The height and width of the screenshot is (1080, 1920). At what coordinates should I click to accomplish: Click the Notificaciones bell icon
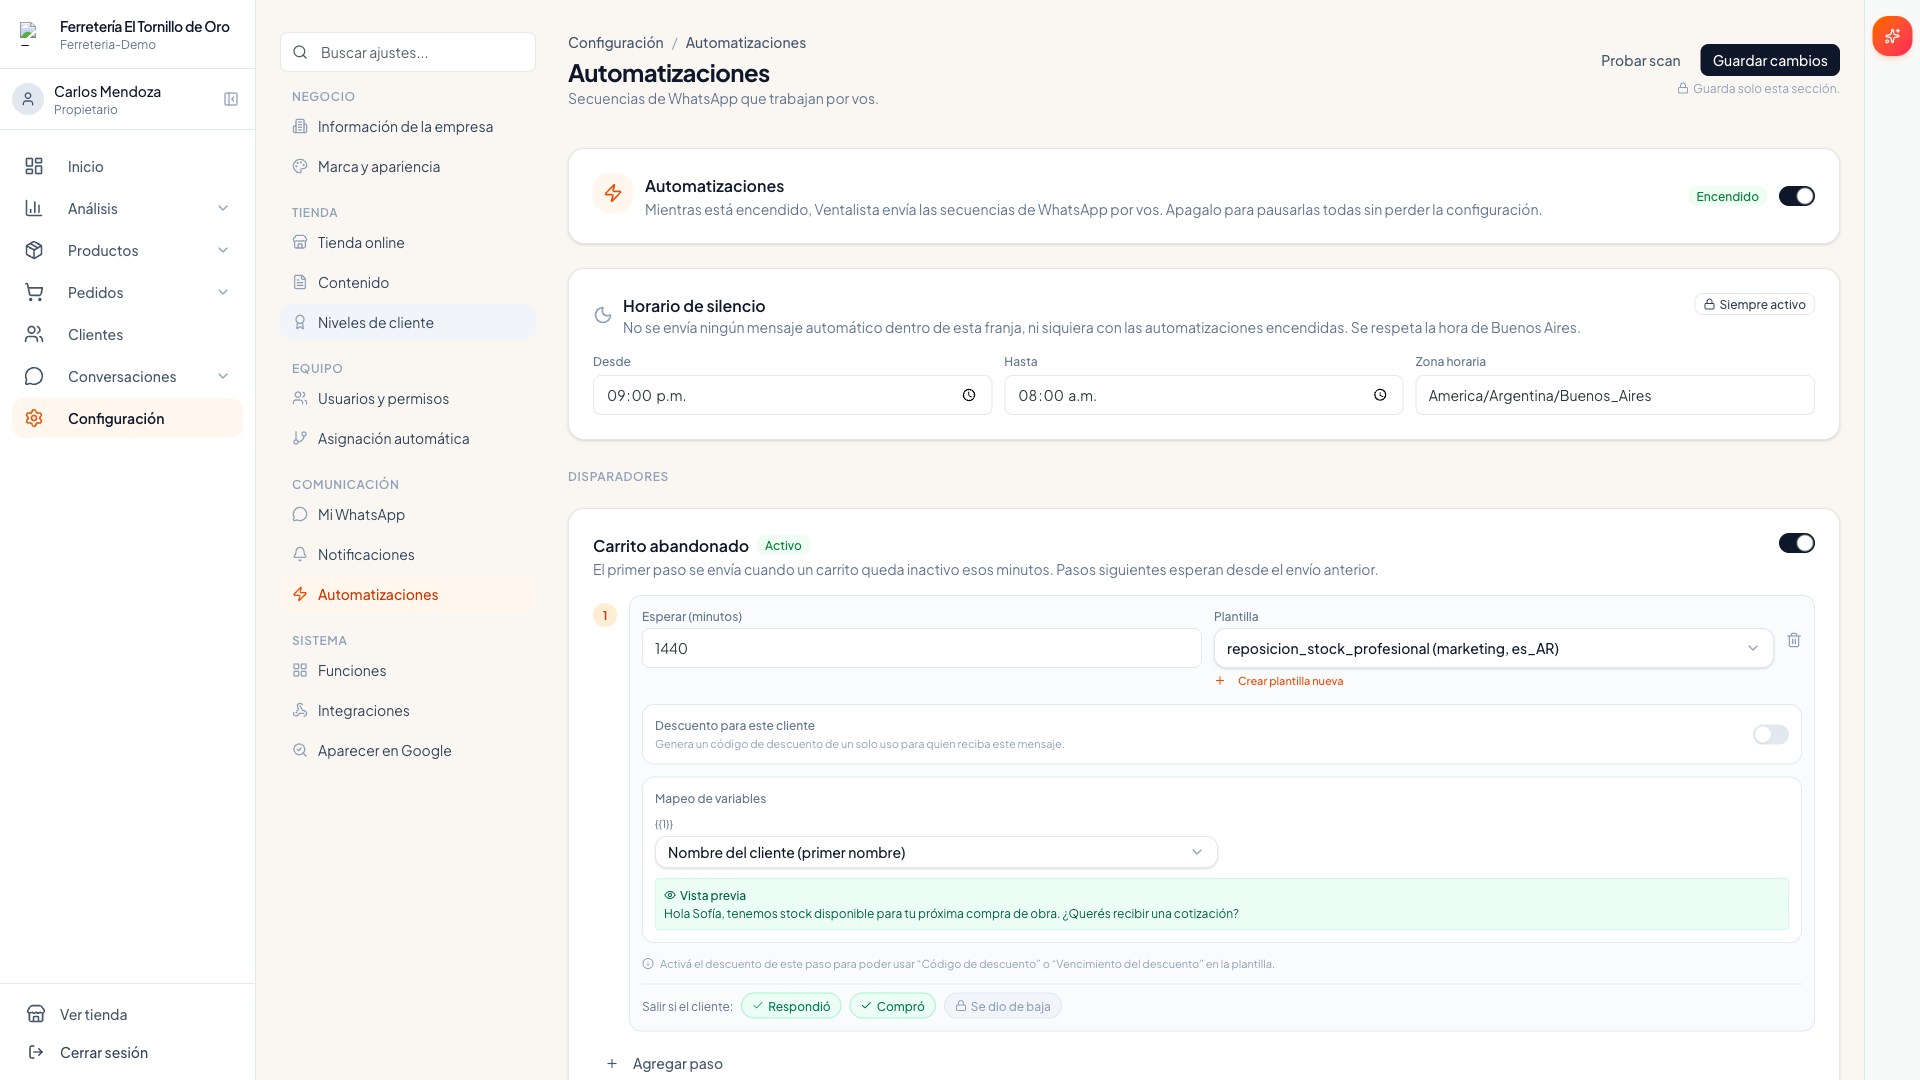(300, 554)
